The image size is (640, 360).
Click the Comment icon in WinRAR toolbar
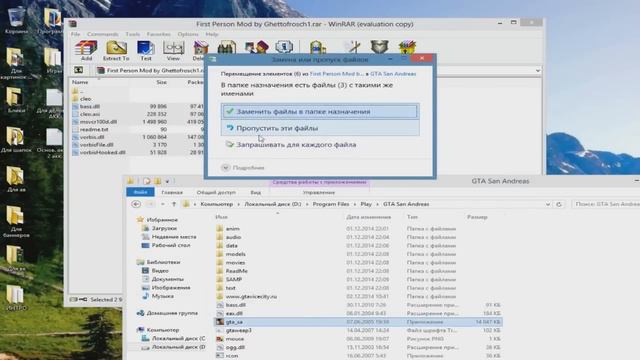click(x=352, y=47)
